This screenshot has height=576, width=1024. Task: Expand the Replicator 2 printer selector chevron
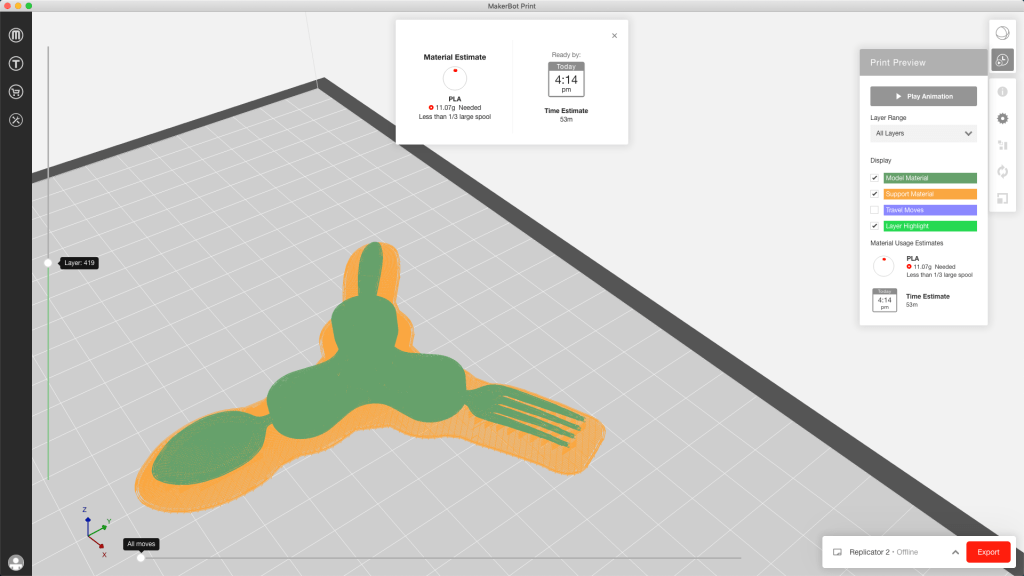pyautogui.click(x=955, y=552)
